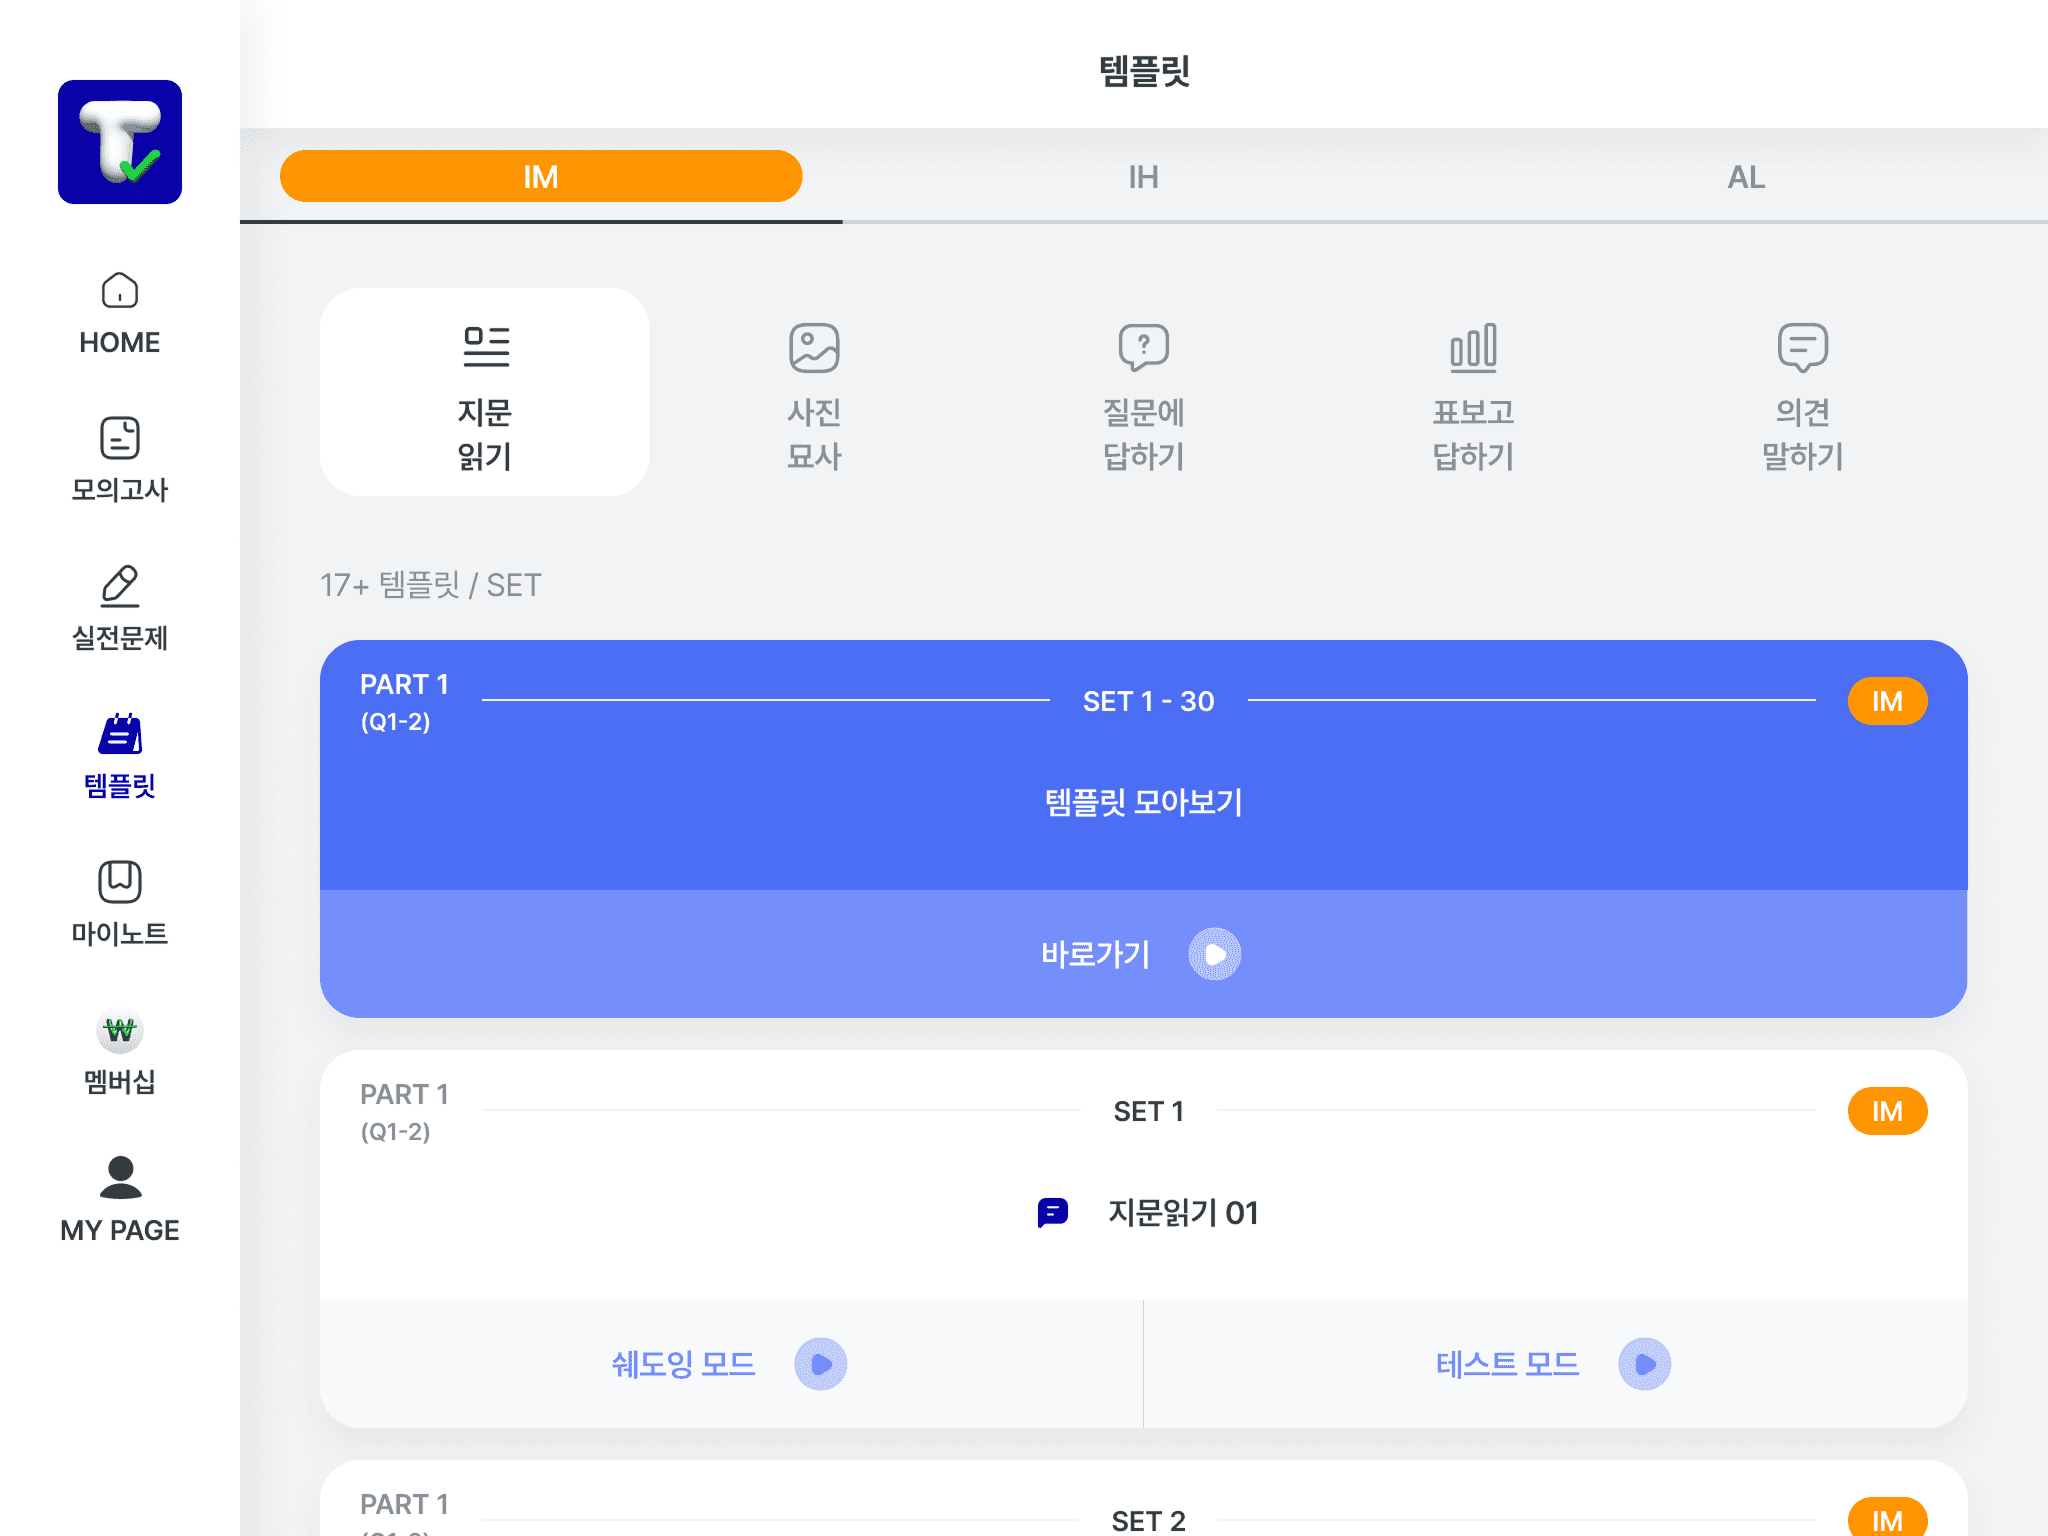This screenshot has width=2048, height=1536.
Task: Open 마이노트 bookmark section
Action: coord(120,904)
